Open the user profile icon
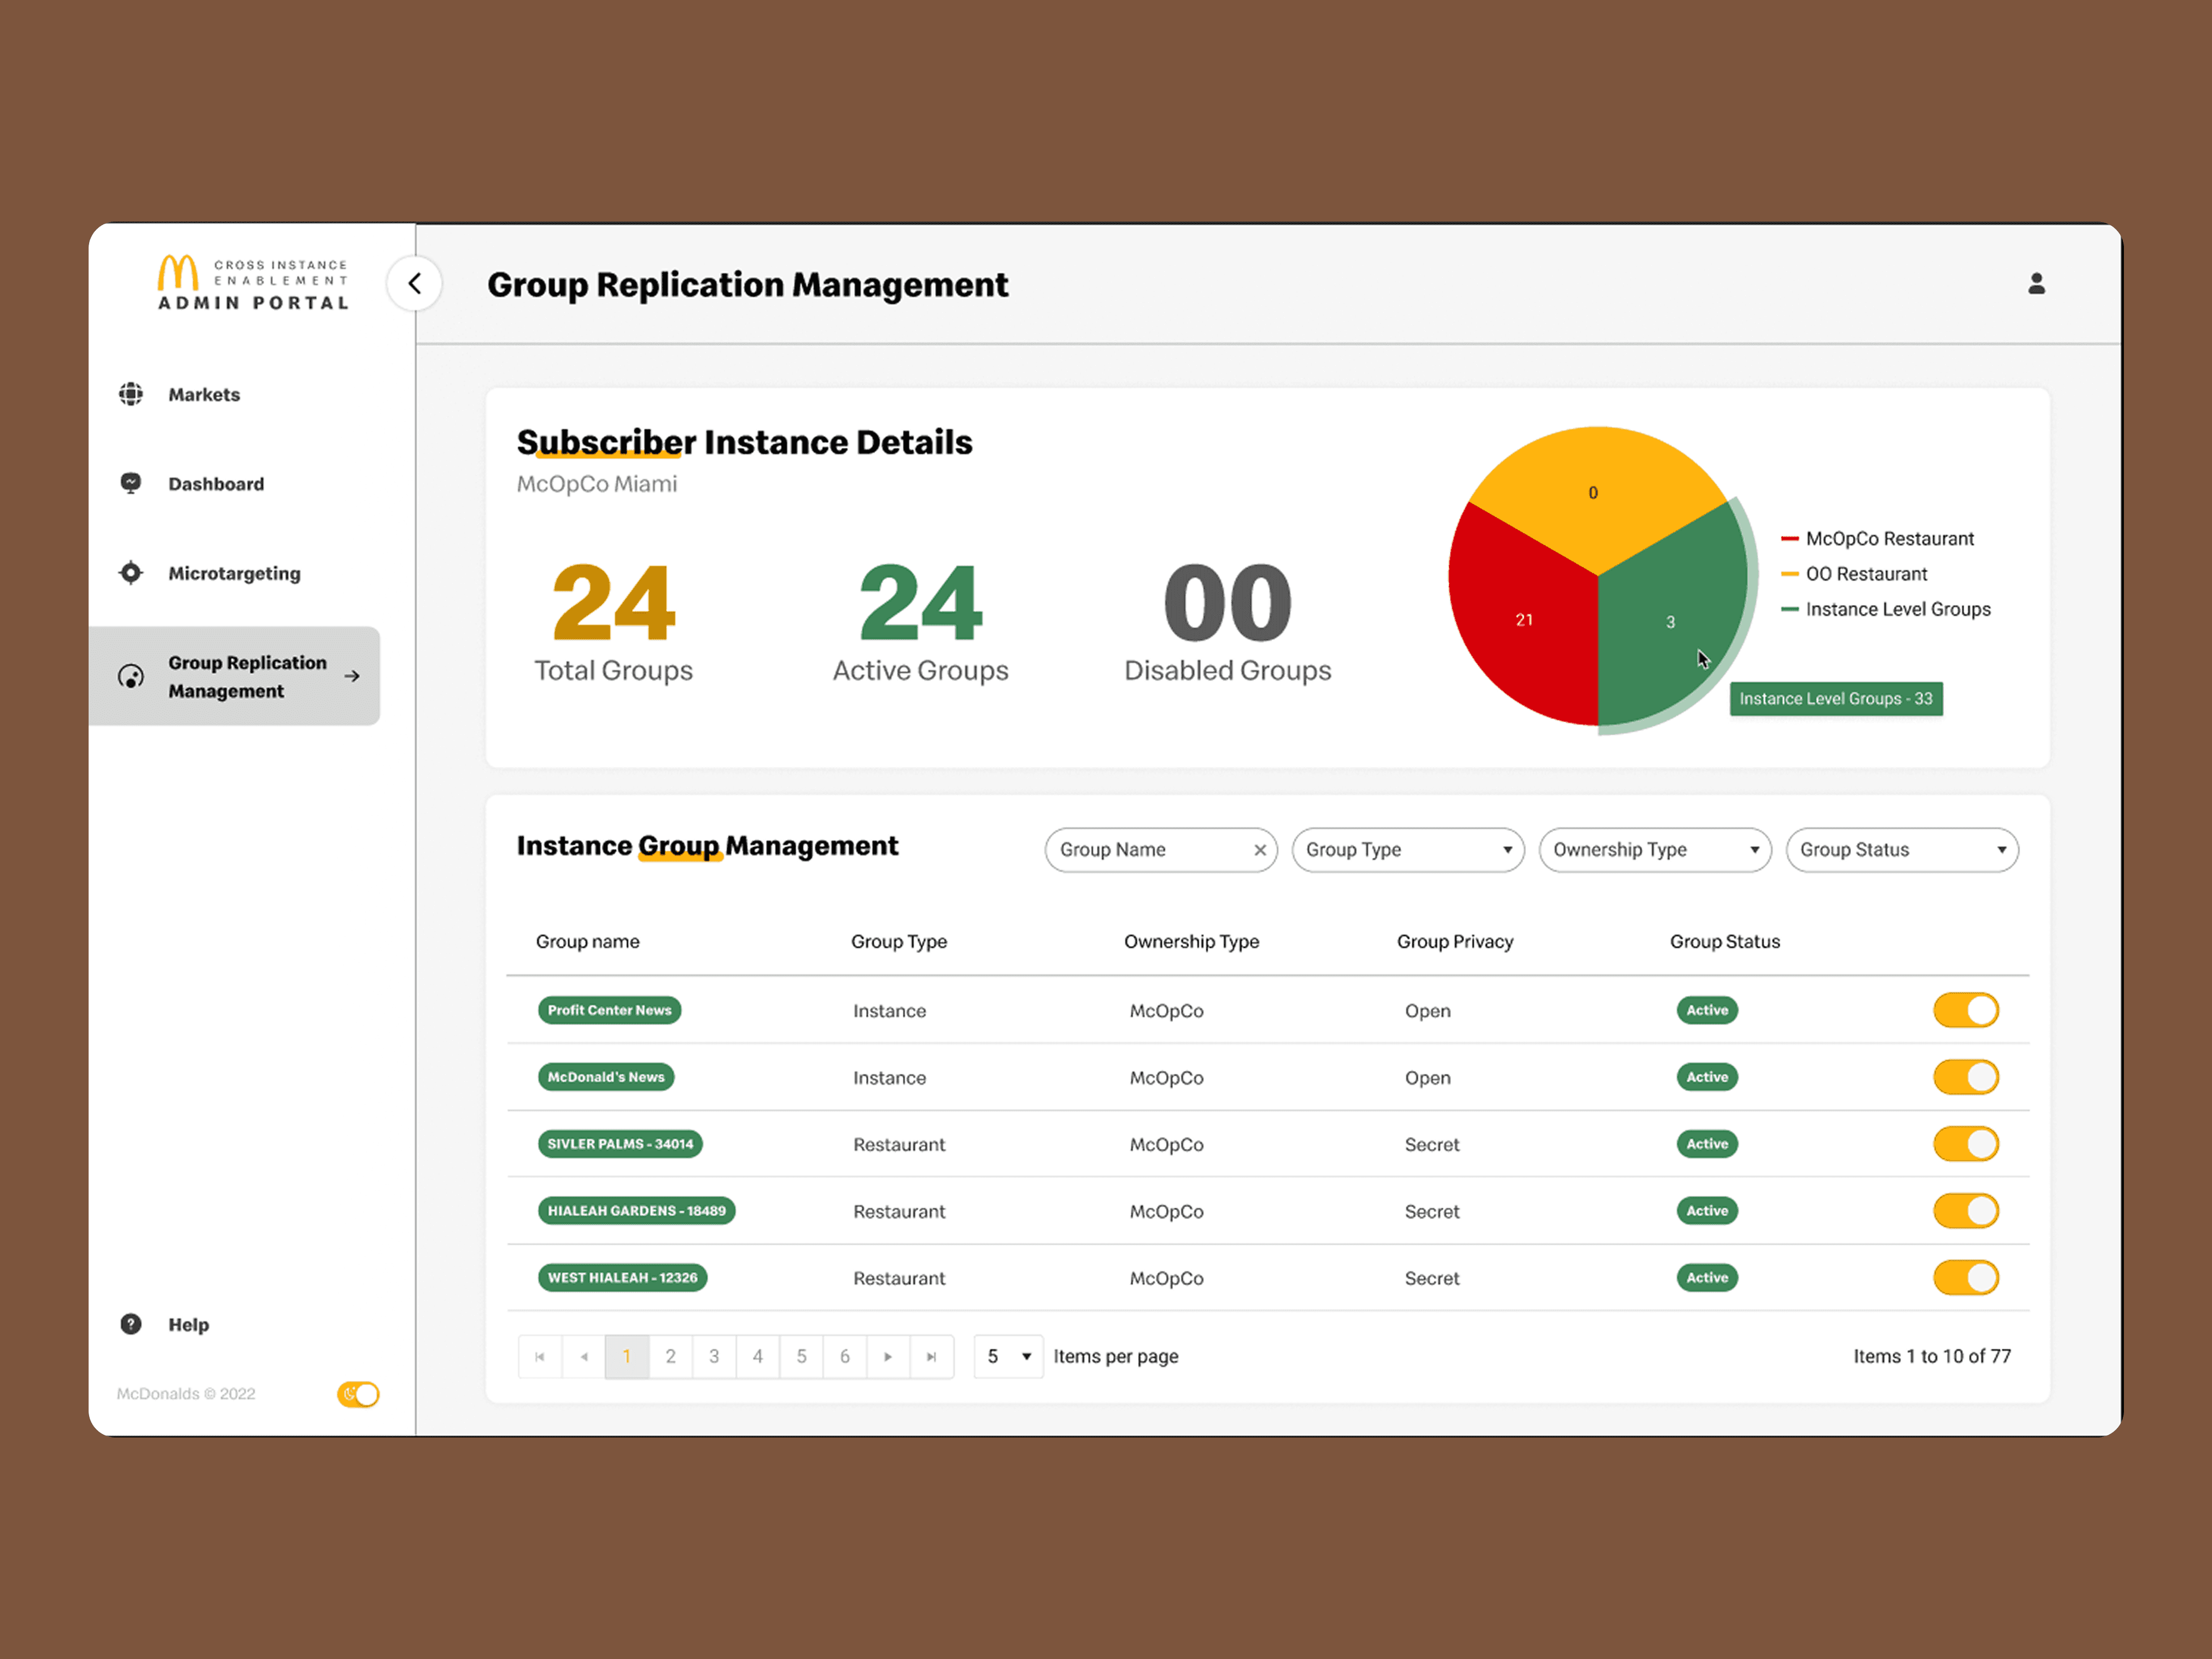Viewport: 2212px width, 1659px height. click(x=2036, y=284)
